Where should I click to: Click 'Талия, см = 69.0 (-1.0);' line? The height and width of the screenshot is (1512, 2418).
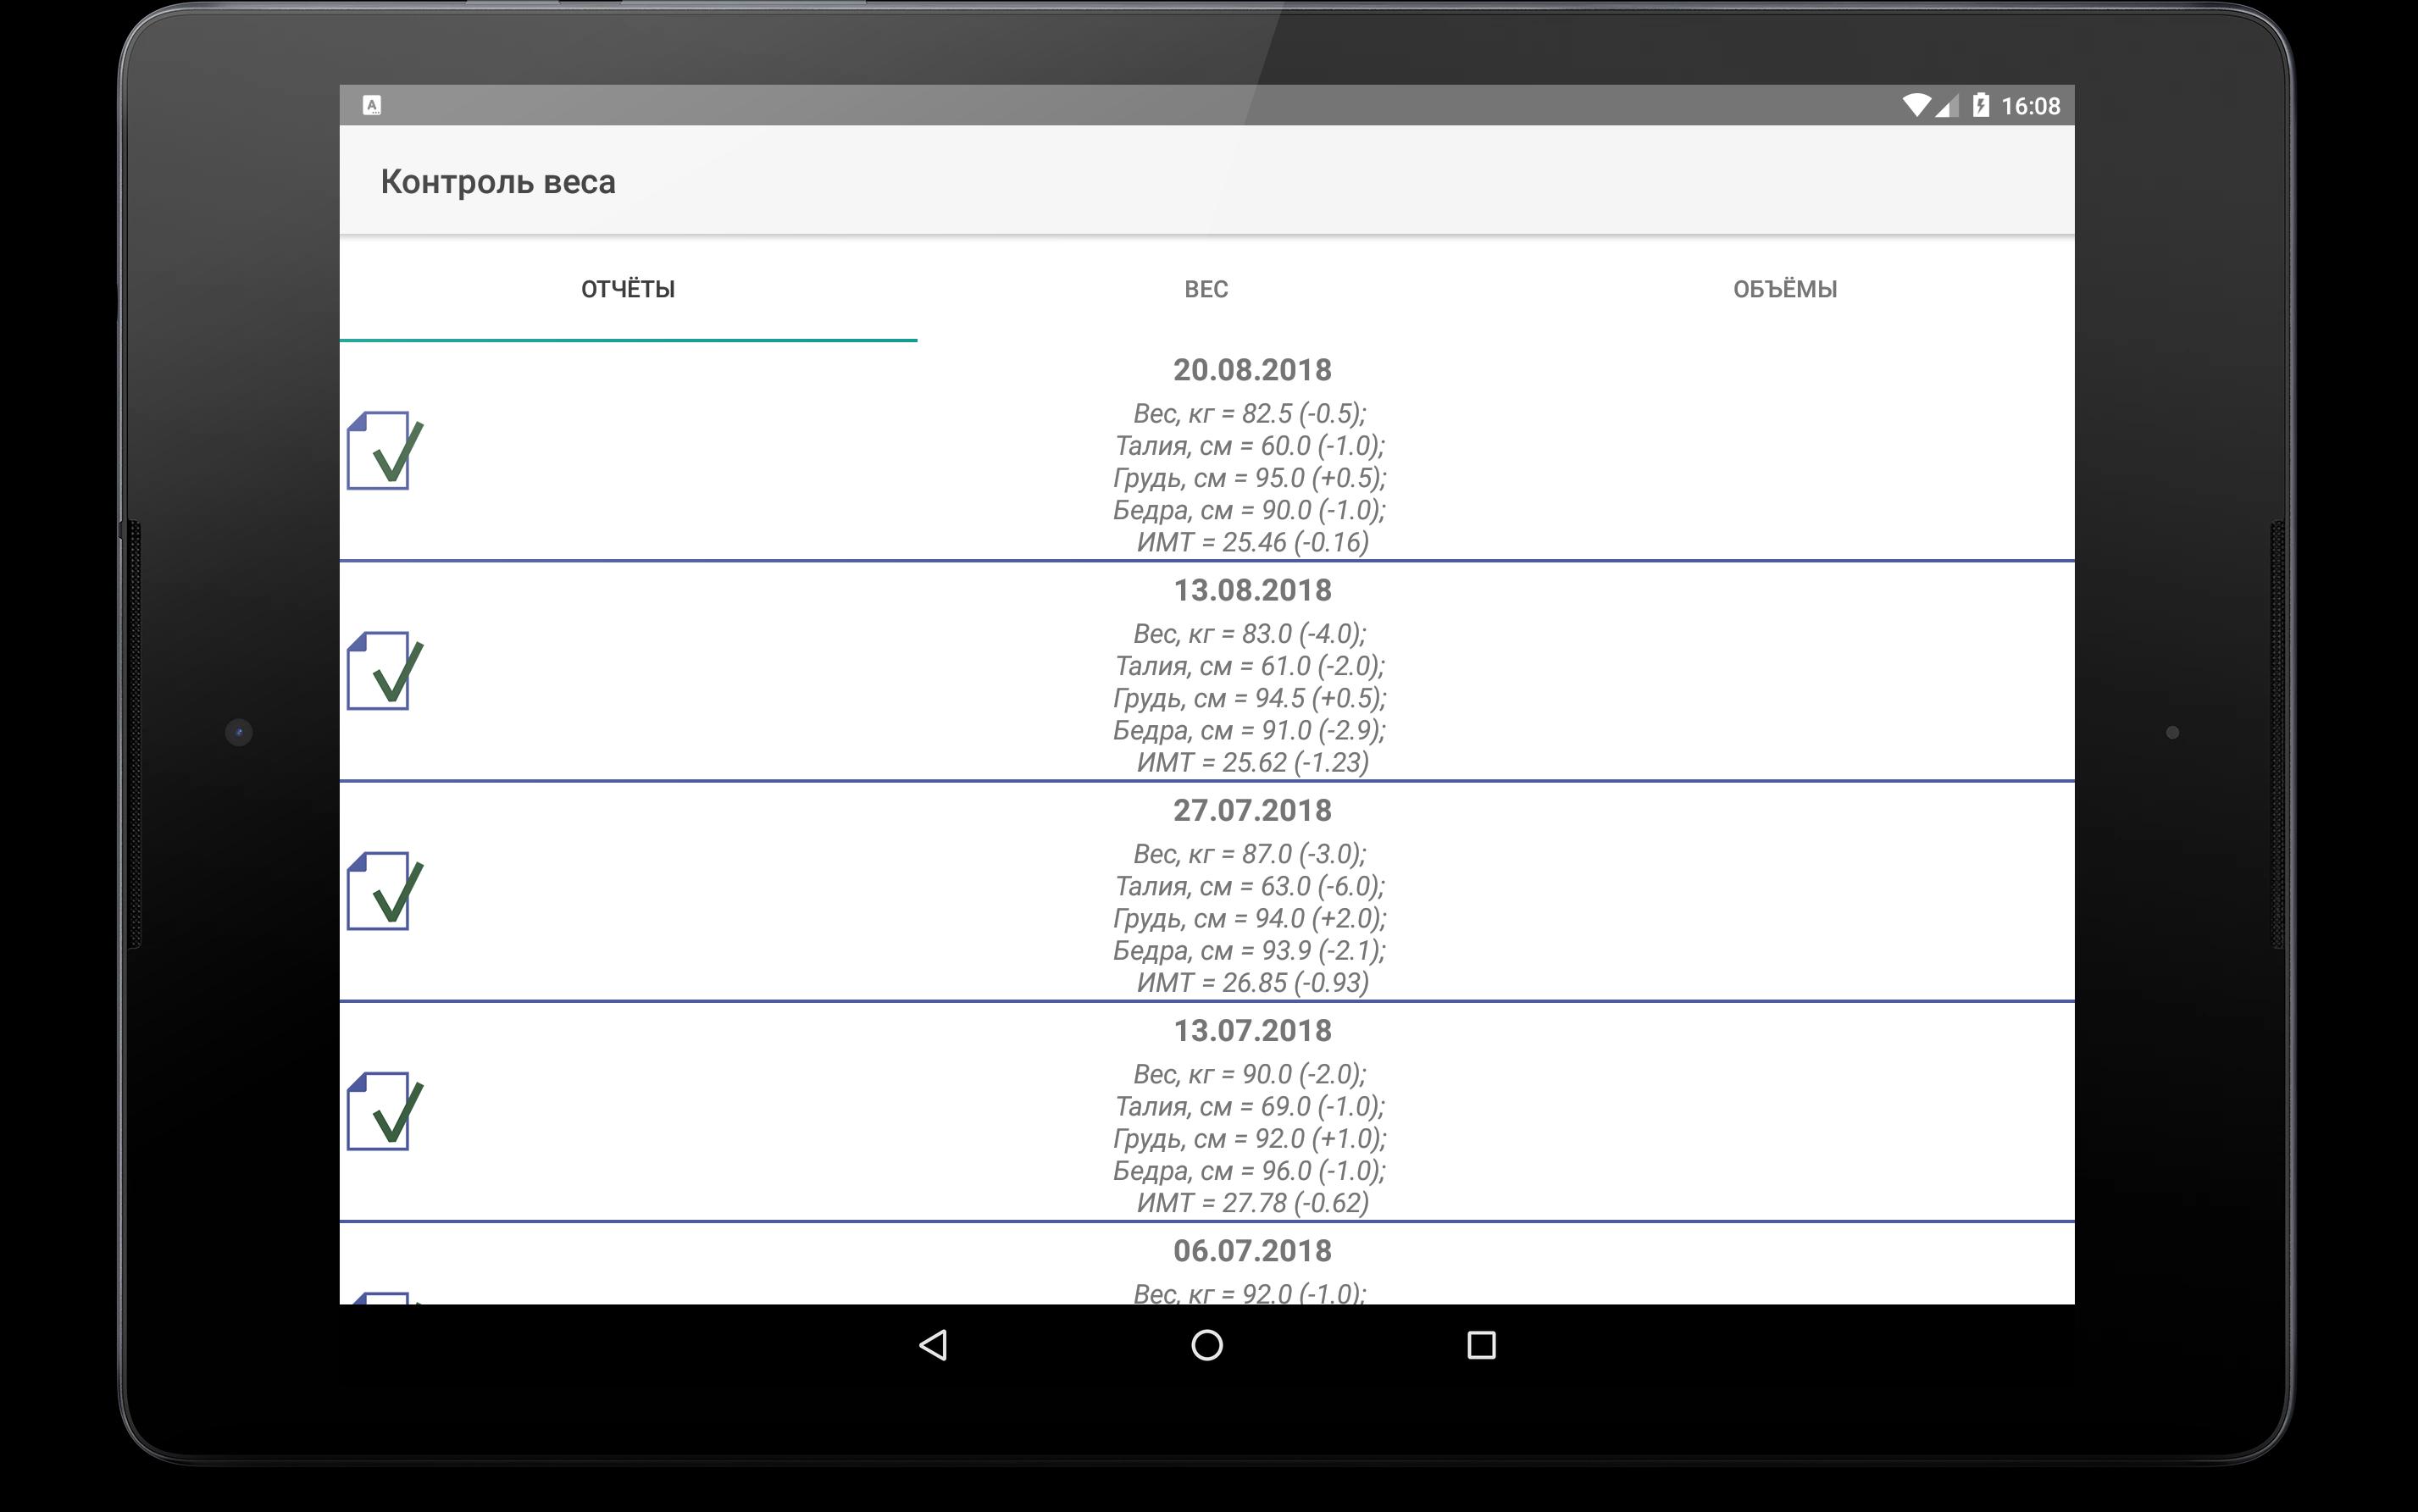tap(1250, 1105)
